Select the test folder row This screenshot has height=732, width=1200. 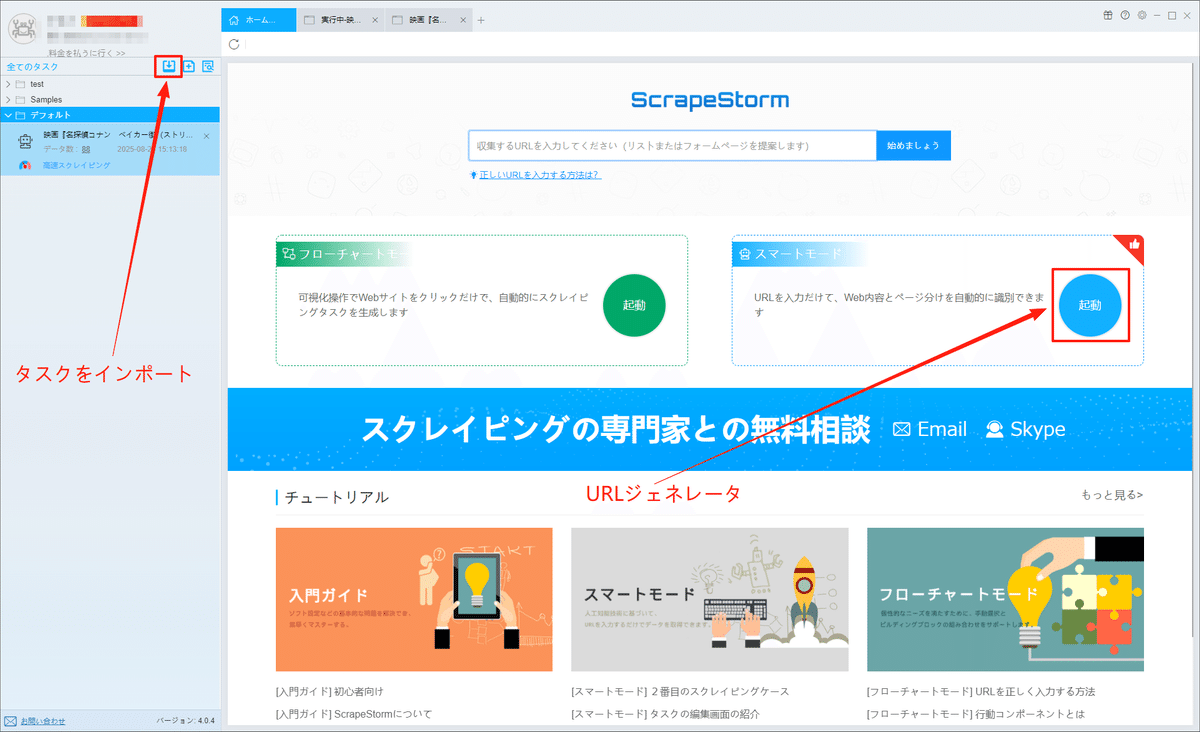coord(110,84)
